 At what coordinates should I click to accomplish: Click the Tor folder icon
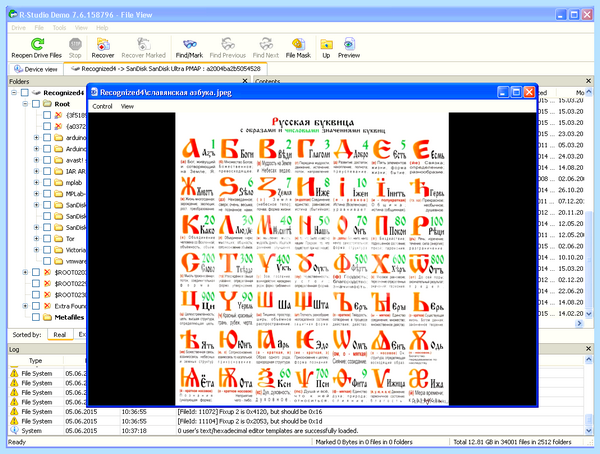point(58,238)
